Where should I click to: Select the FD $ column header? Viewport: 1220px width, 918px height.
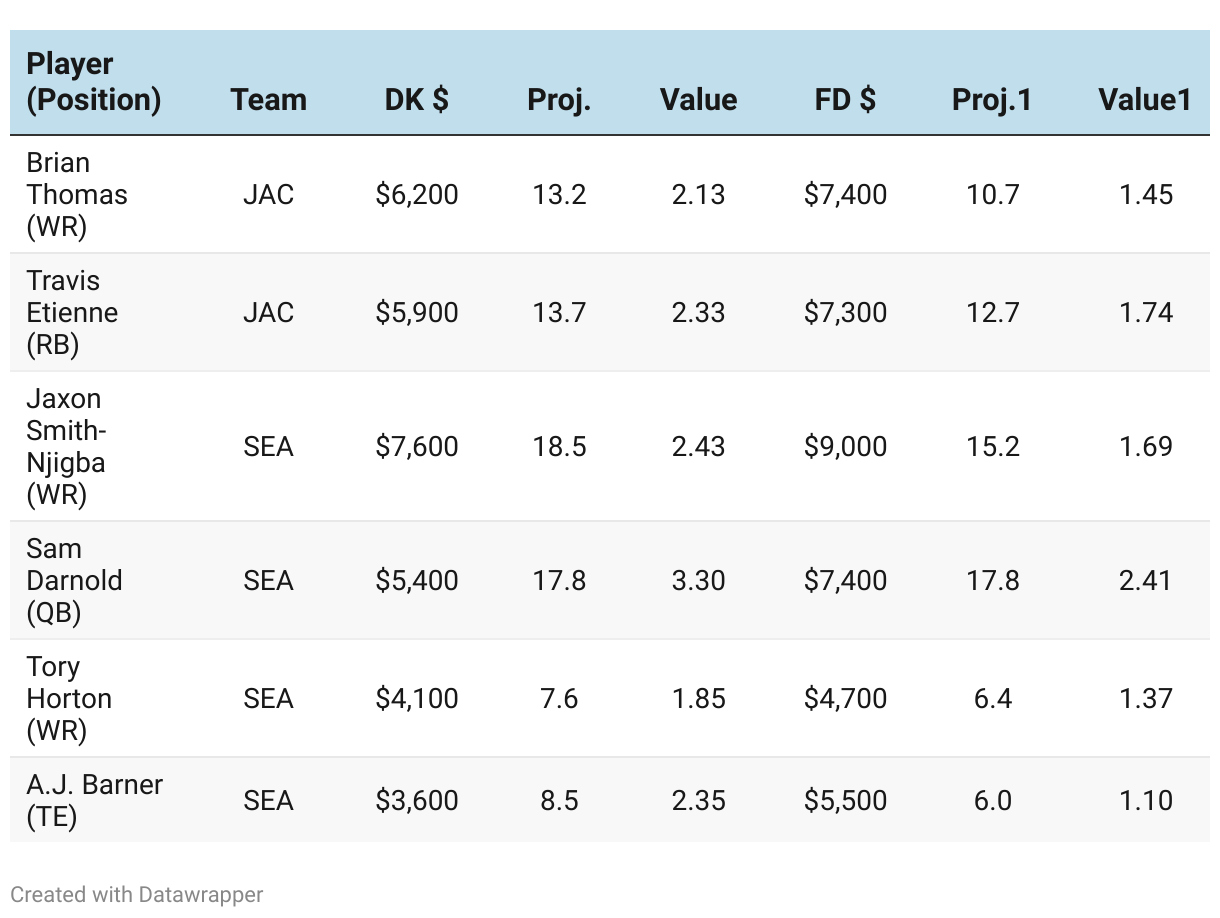coord(845,100)
